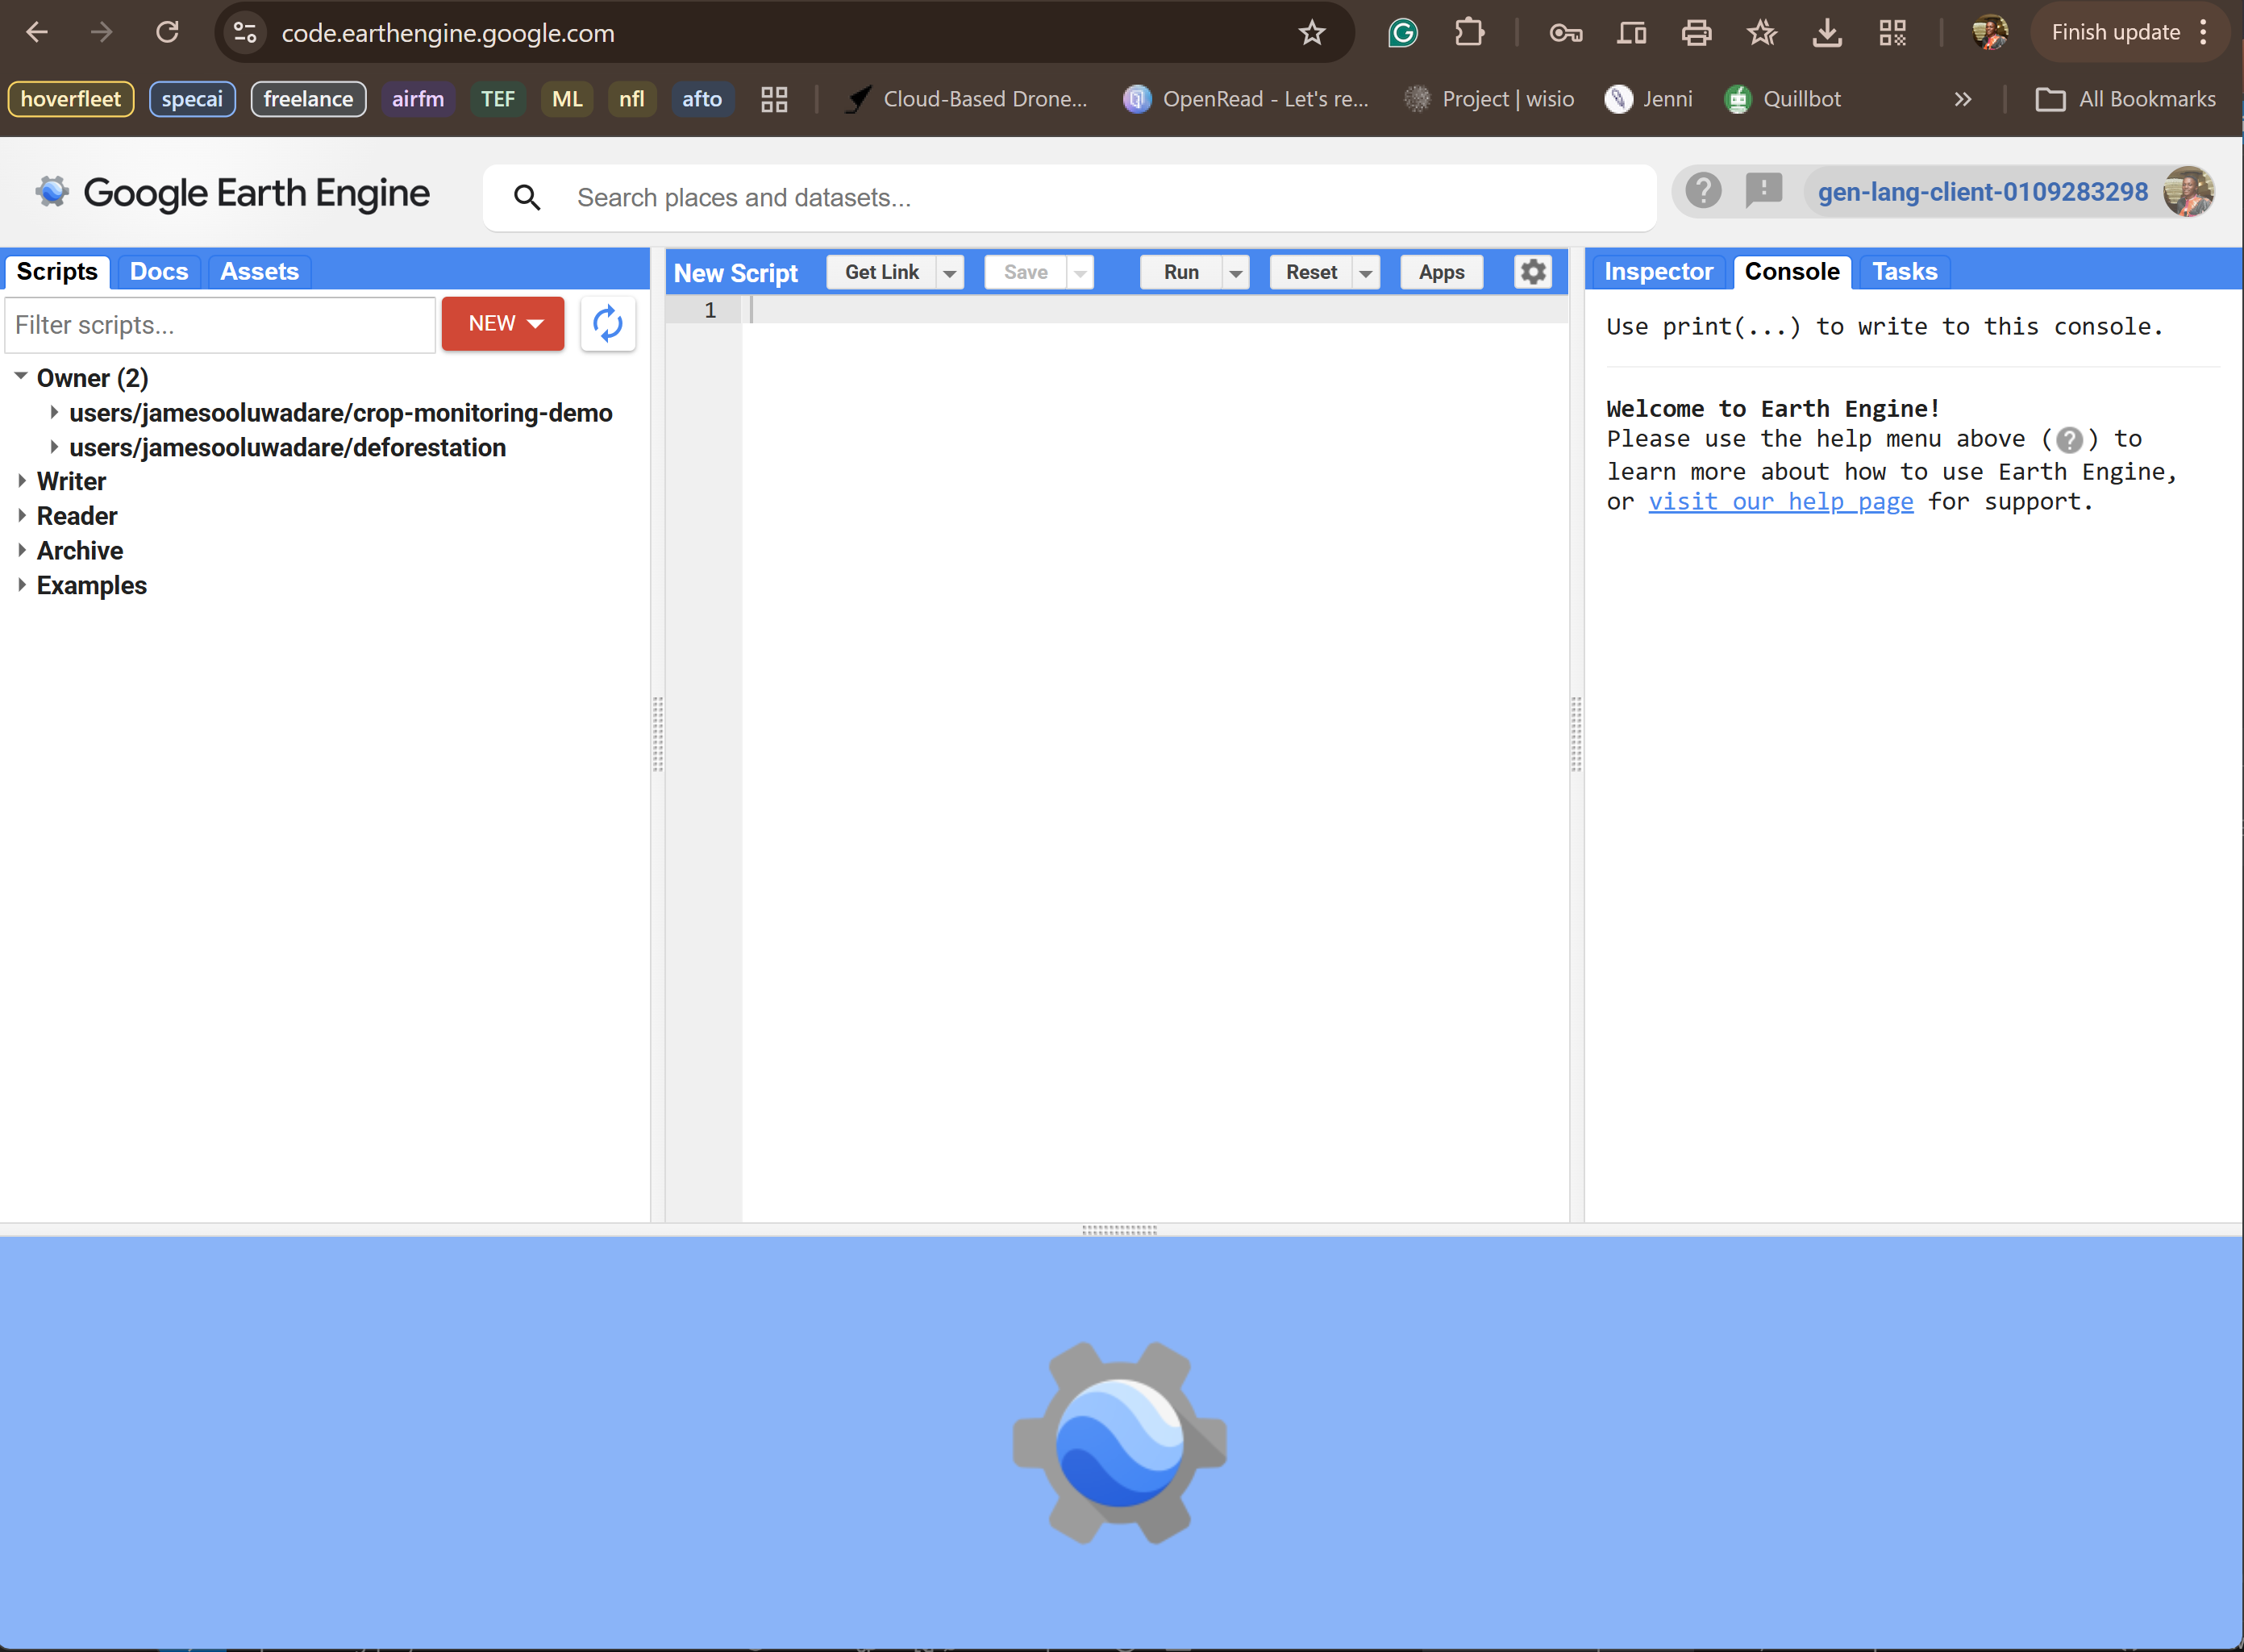Click the Reset button
This screenshot has height=1652, width=2244.
point(1311,272)
